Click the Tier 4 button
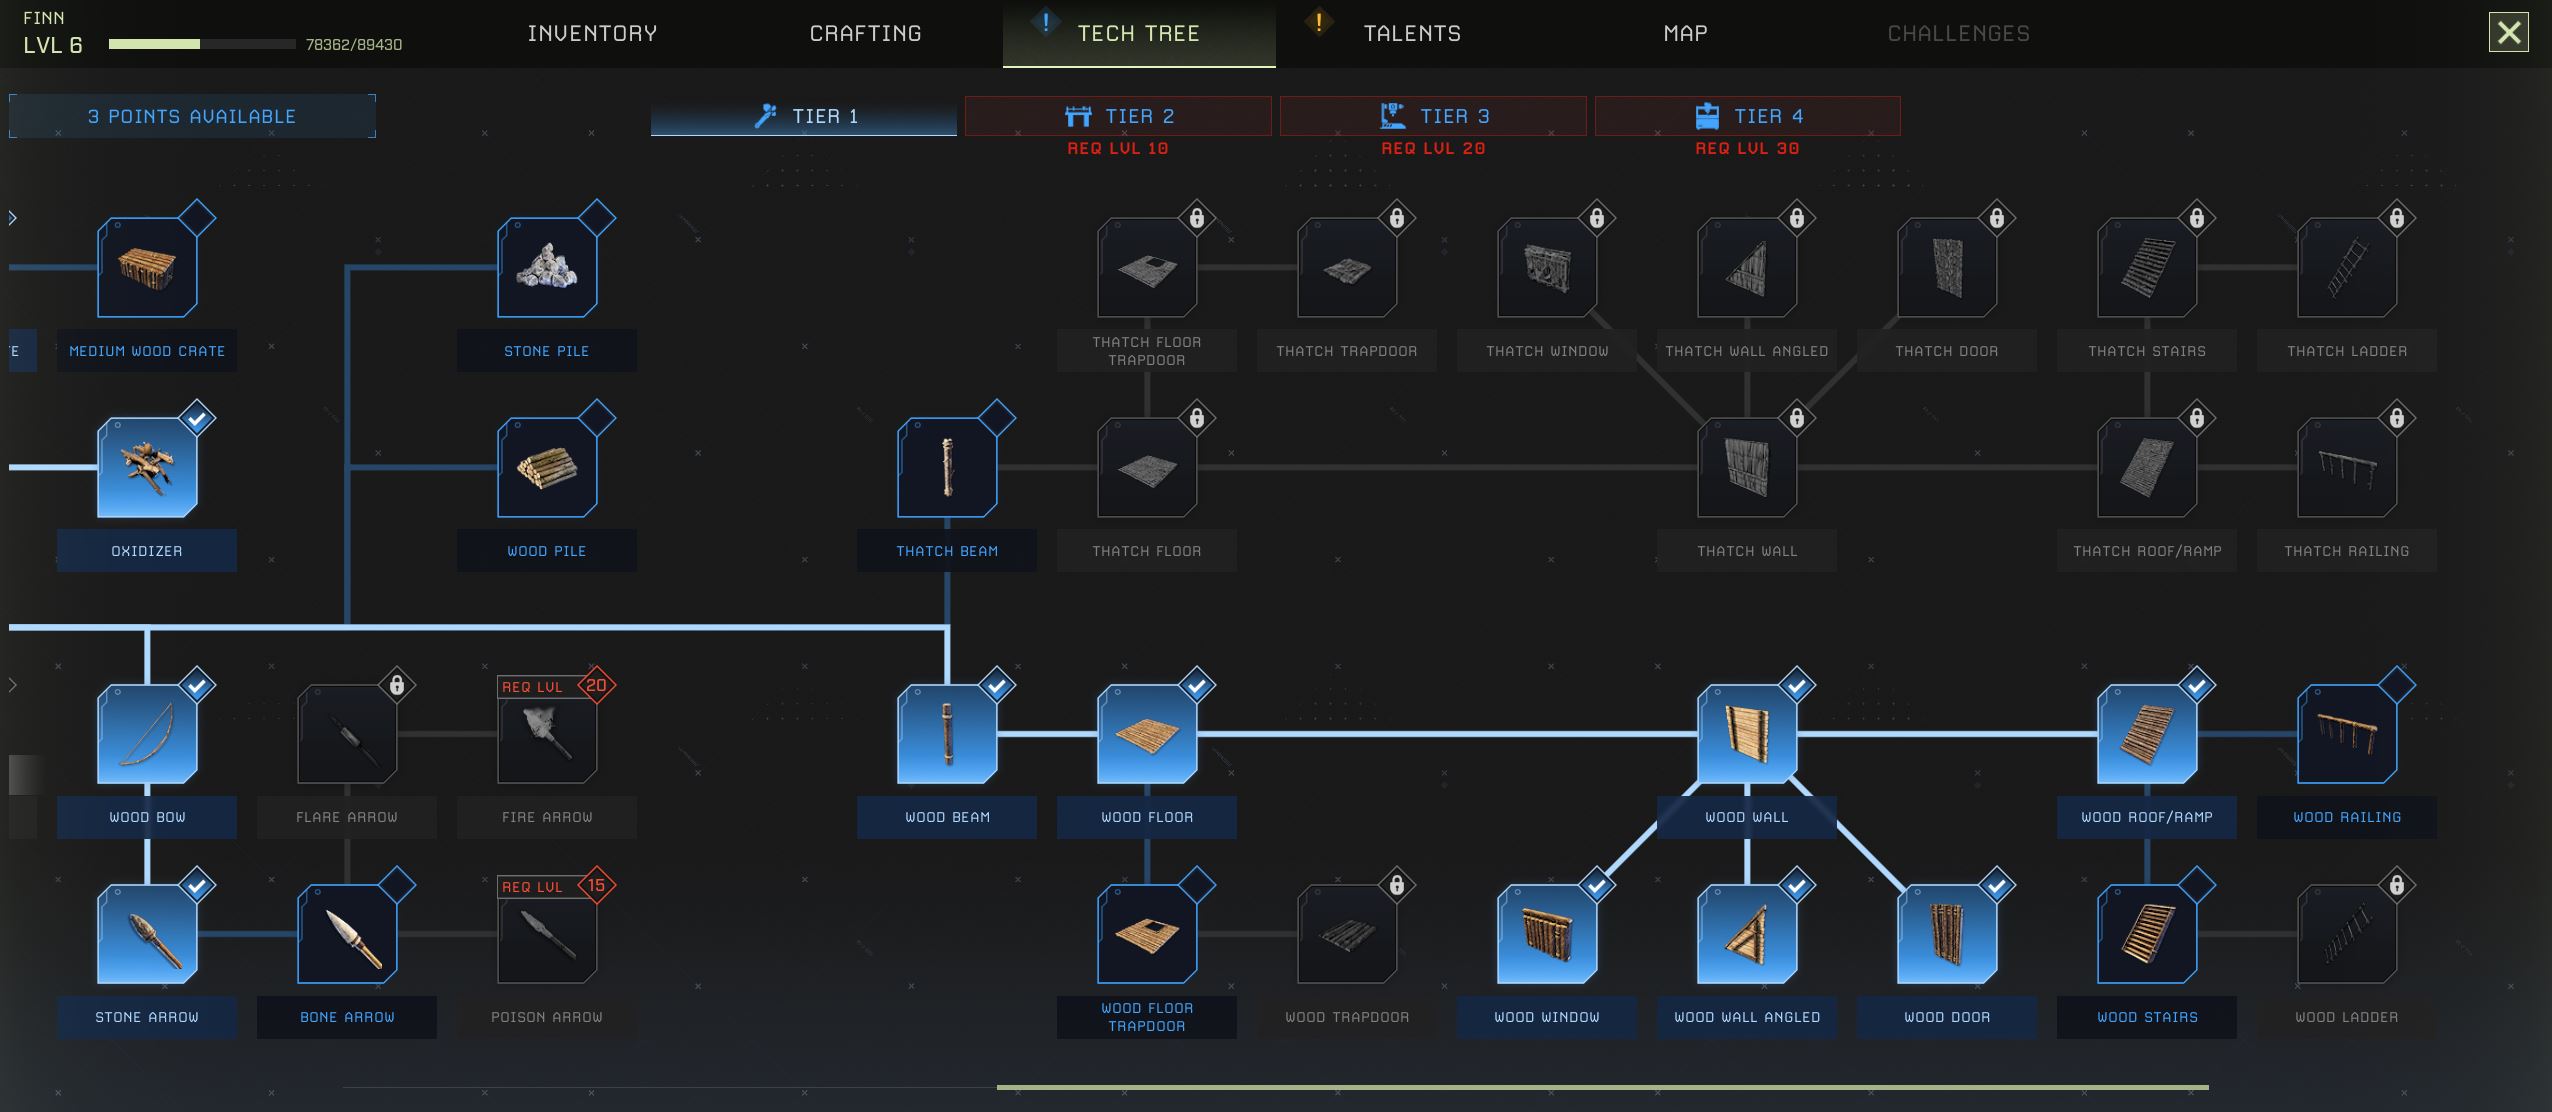The width and height of the screenshot is (2552, 1112). 1747,116
